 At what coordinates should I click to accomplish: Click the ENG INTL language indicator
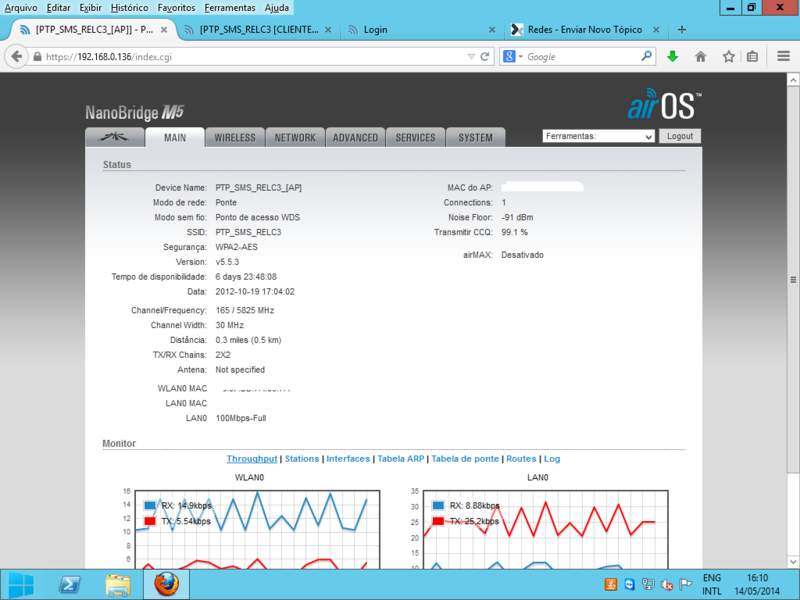click(x=712, y=585)
